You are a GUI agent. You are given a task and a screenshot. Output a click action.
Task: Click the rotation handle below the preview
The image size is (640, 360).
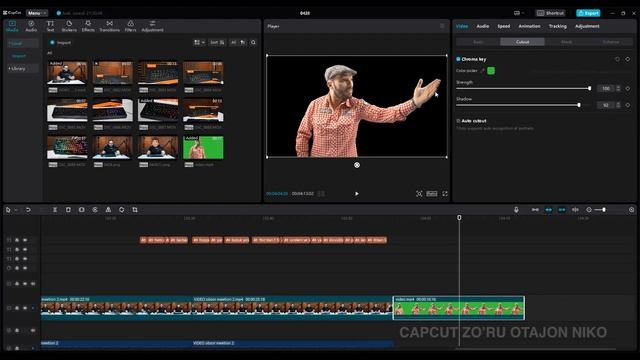pos(357,165)
